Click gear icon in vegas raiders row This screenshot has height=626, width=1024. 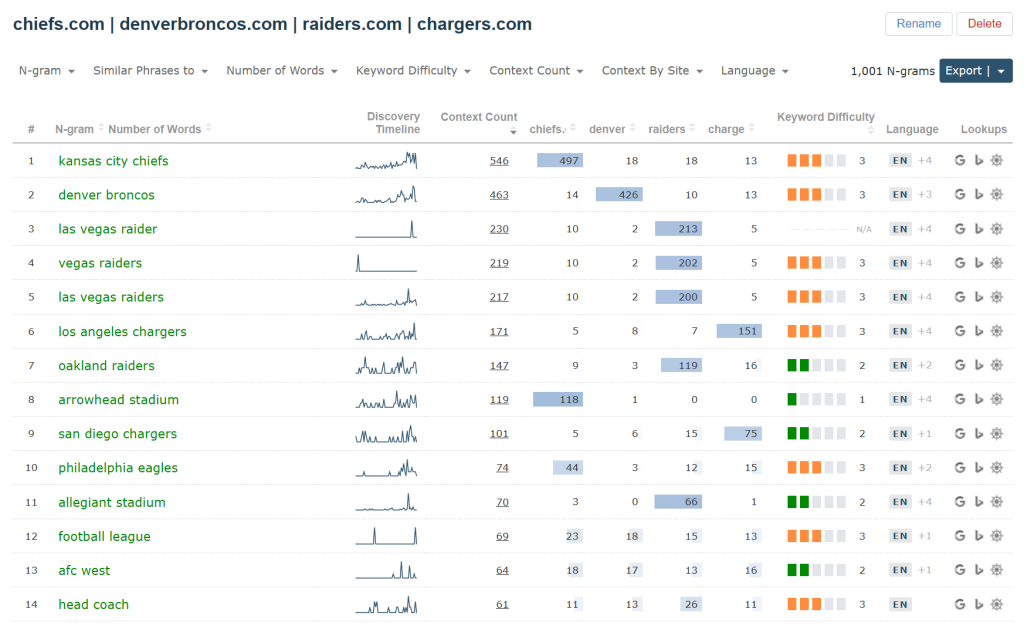tap(997, 263)
